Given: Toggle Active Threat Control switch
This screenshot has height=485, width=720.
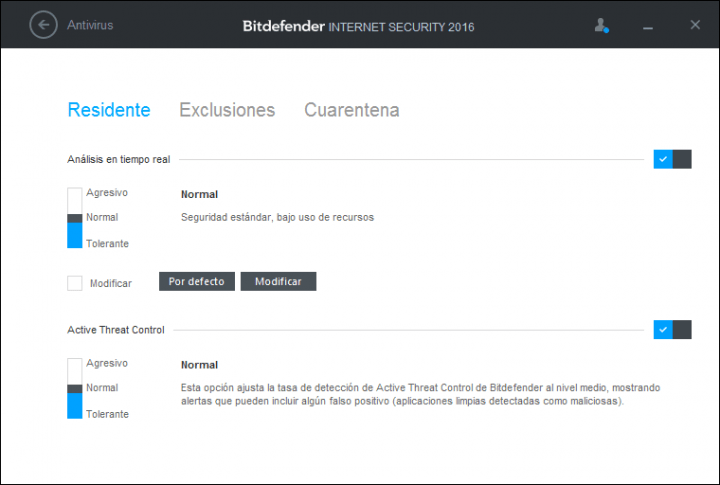Looking at the screenshot, I should tap(672, 330).
